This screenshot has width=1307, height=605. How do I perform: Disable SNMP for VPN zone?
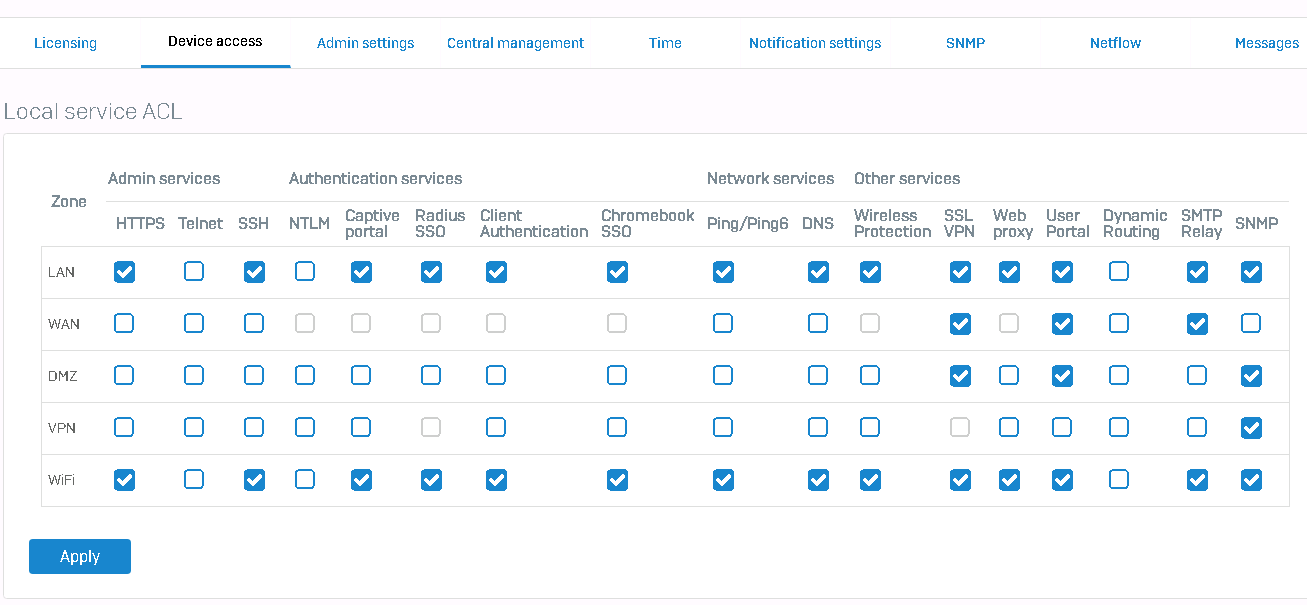tap(1250, 428)
